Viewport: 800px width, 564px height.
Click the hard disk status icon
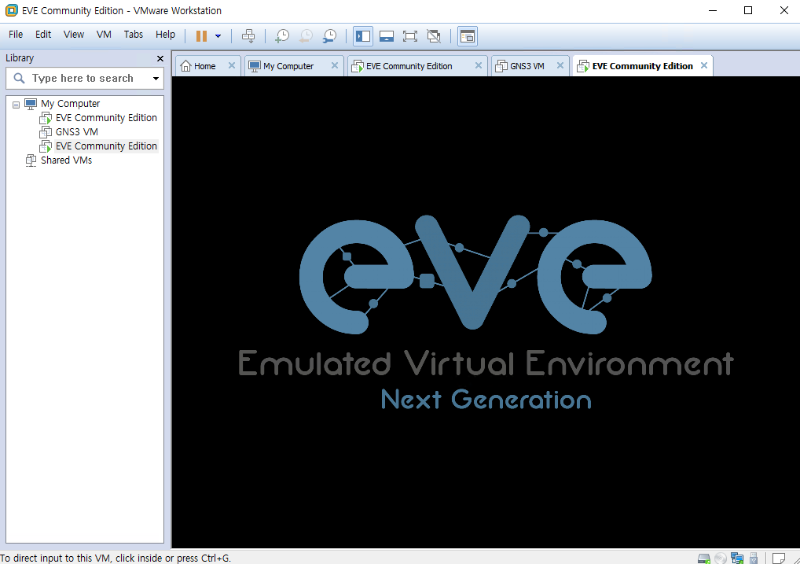pyautogui.click(x=704, y=557)
